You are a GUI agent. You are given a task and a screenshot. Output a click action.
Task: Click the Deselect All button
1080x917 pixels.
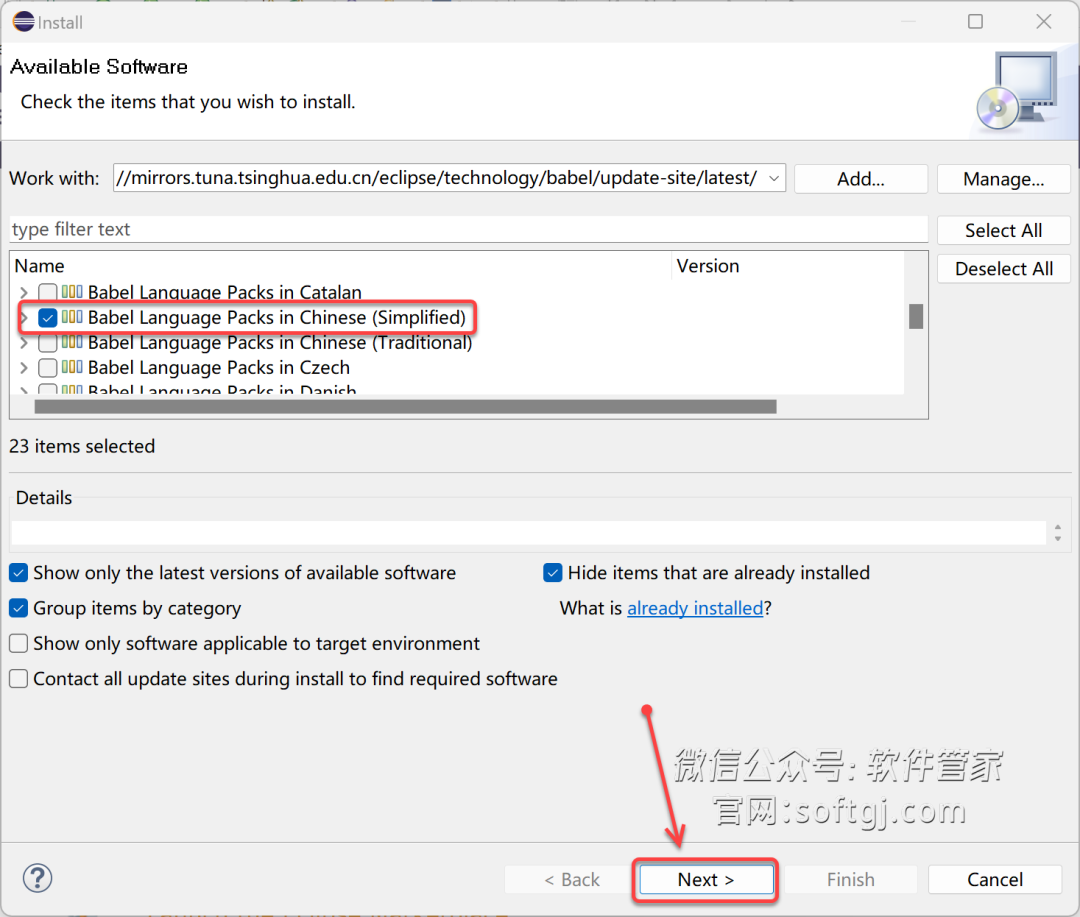point(1004,269)
